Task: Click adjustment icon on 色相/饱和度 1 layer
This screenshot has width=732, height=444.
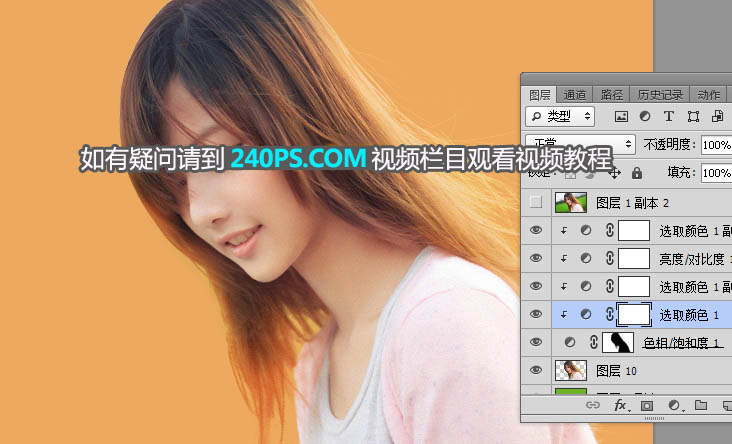Action: pos(570,342)
